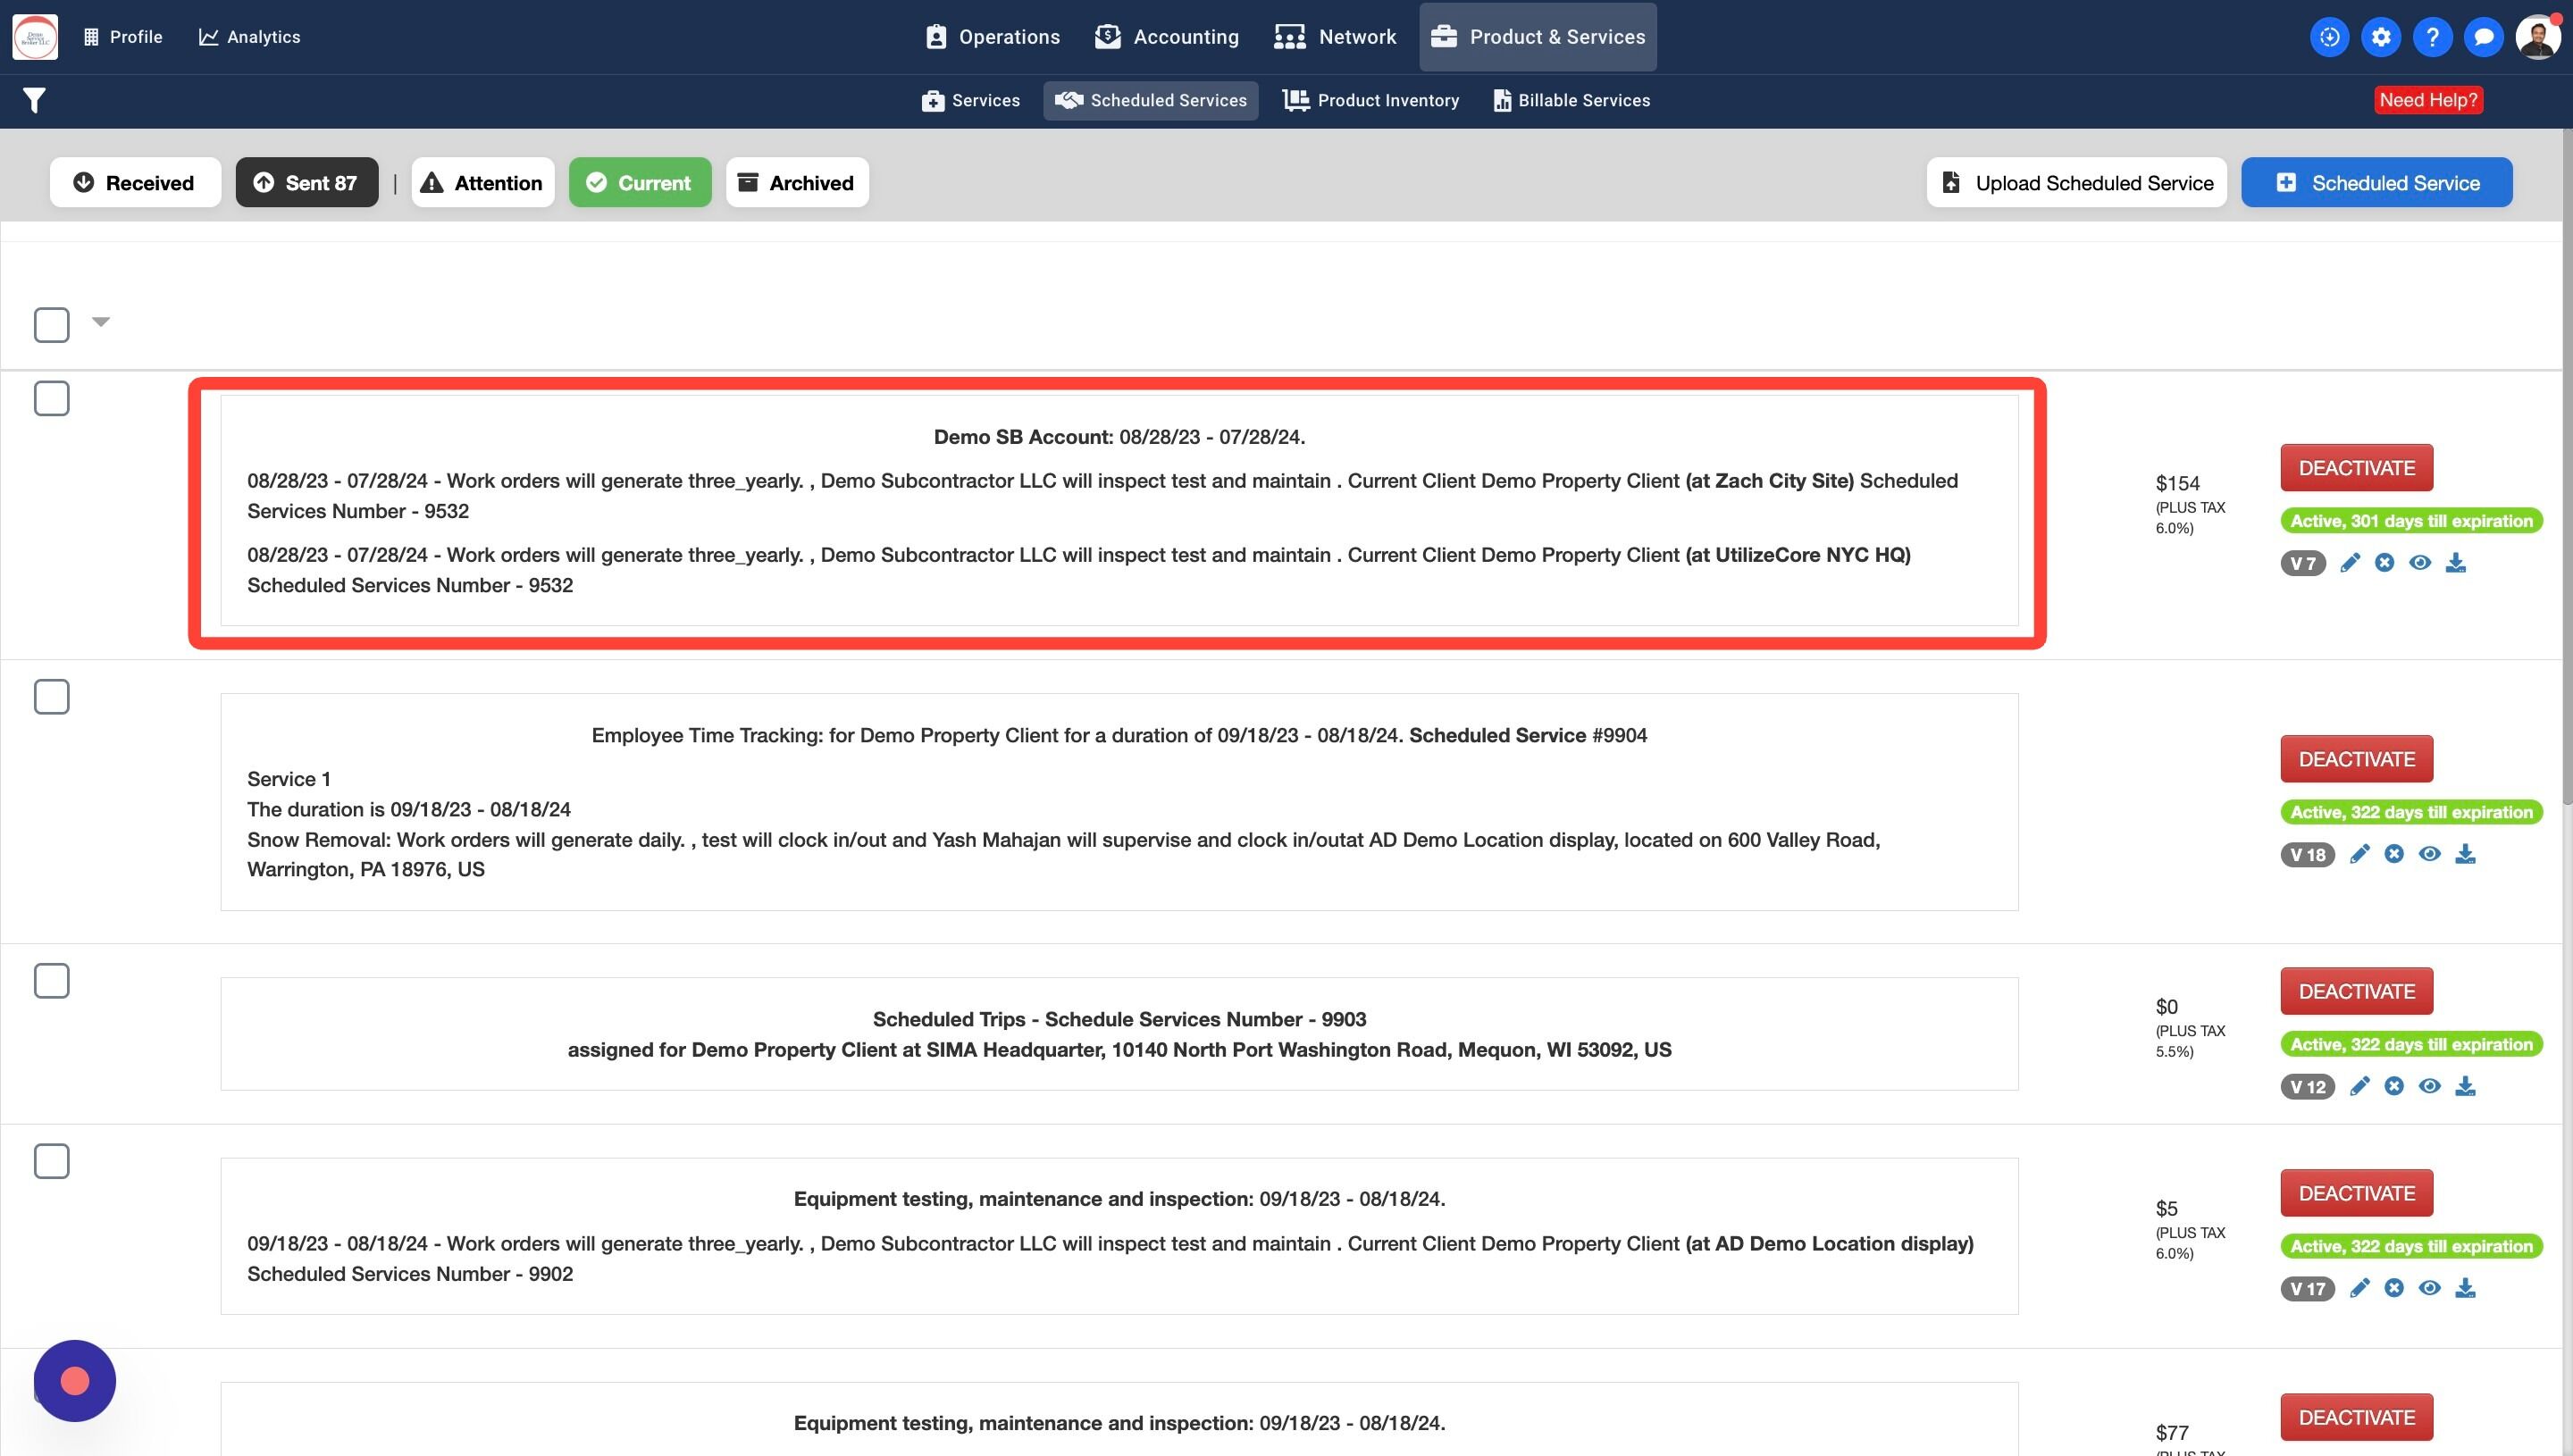
Task: Click the pencil edit icon for V 7
Action: (2349, 563)
